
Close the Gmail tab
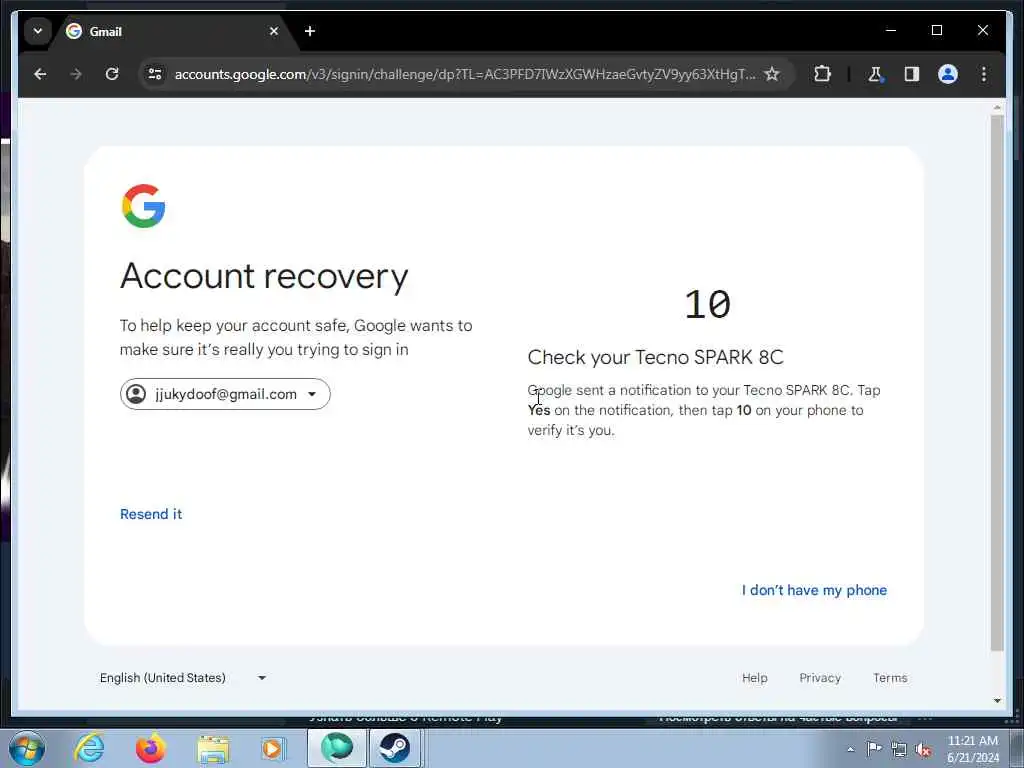pyautogui.click(x=274, y=31)
